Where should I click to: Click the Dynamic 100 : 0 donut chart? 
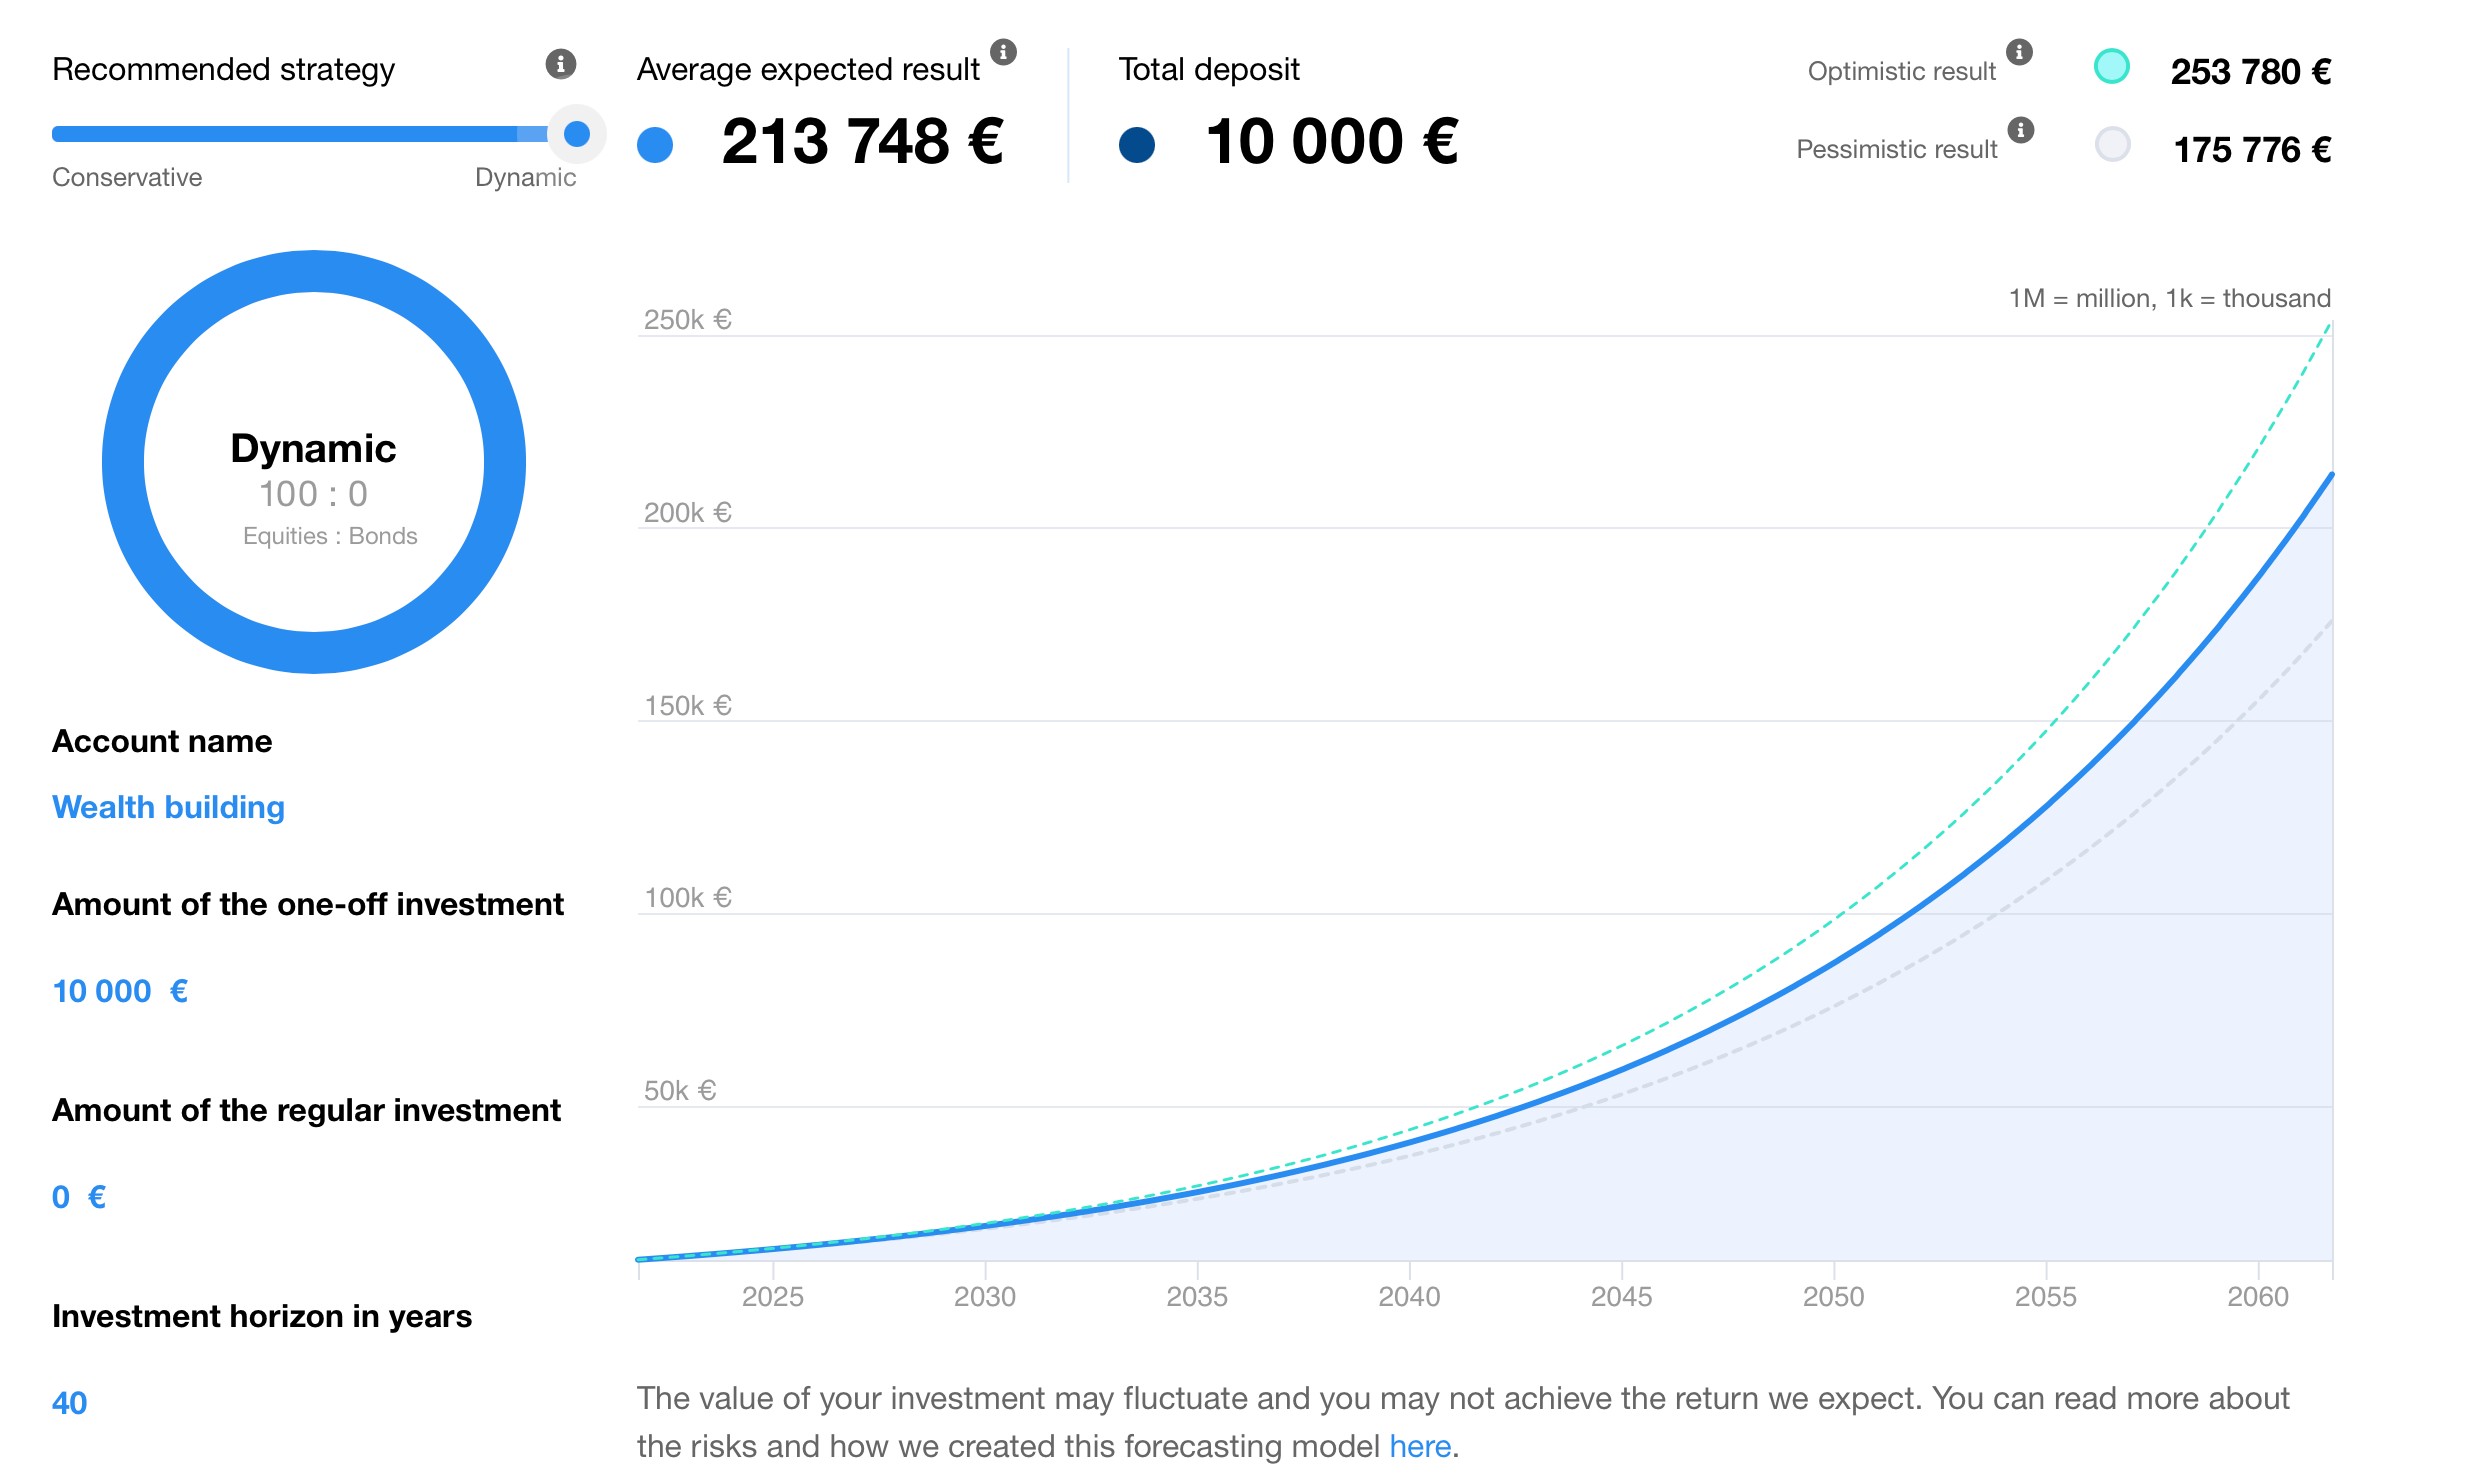click(x=314, y=462)
